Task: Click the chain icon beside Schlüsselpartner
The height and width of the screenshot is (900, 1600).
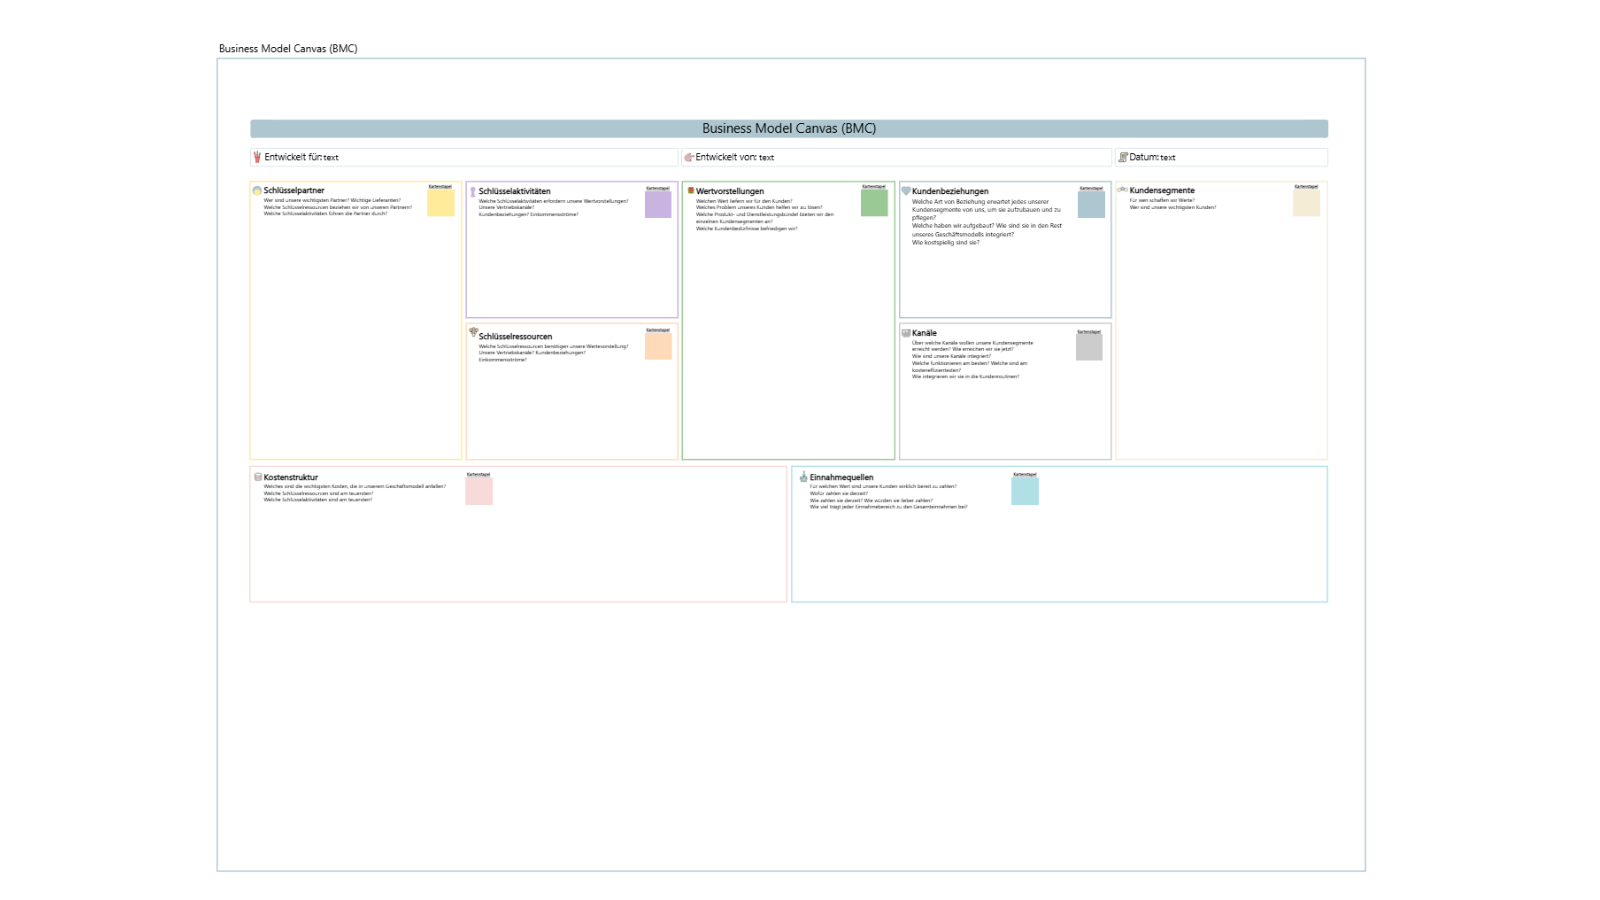Action: click(258, 188)
